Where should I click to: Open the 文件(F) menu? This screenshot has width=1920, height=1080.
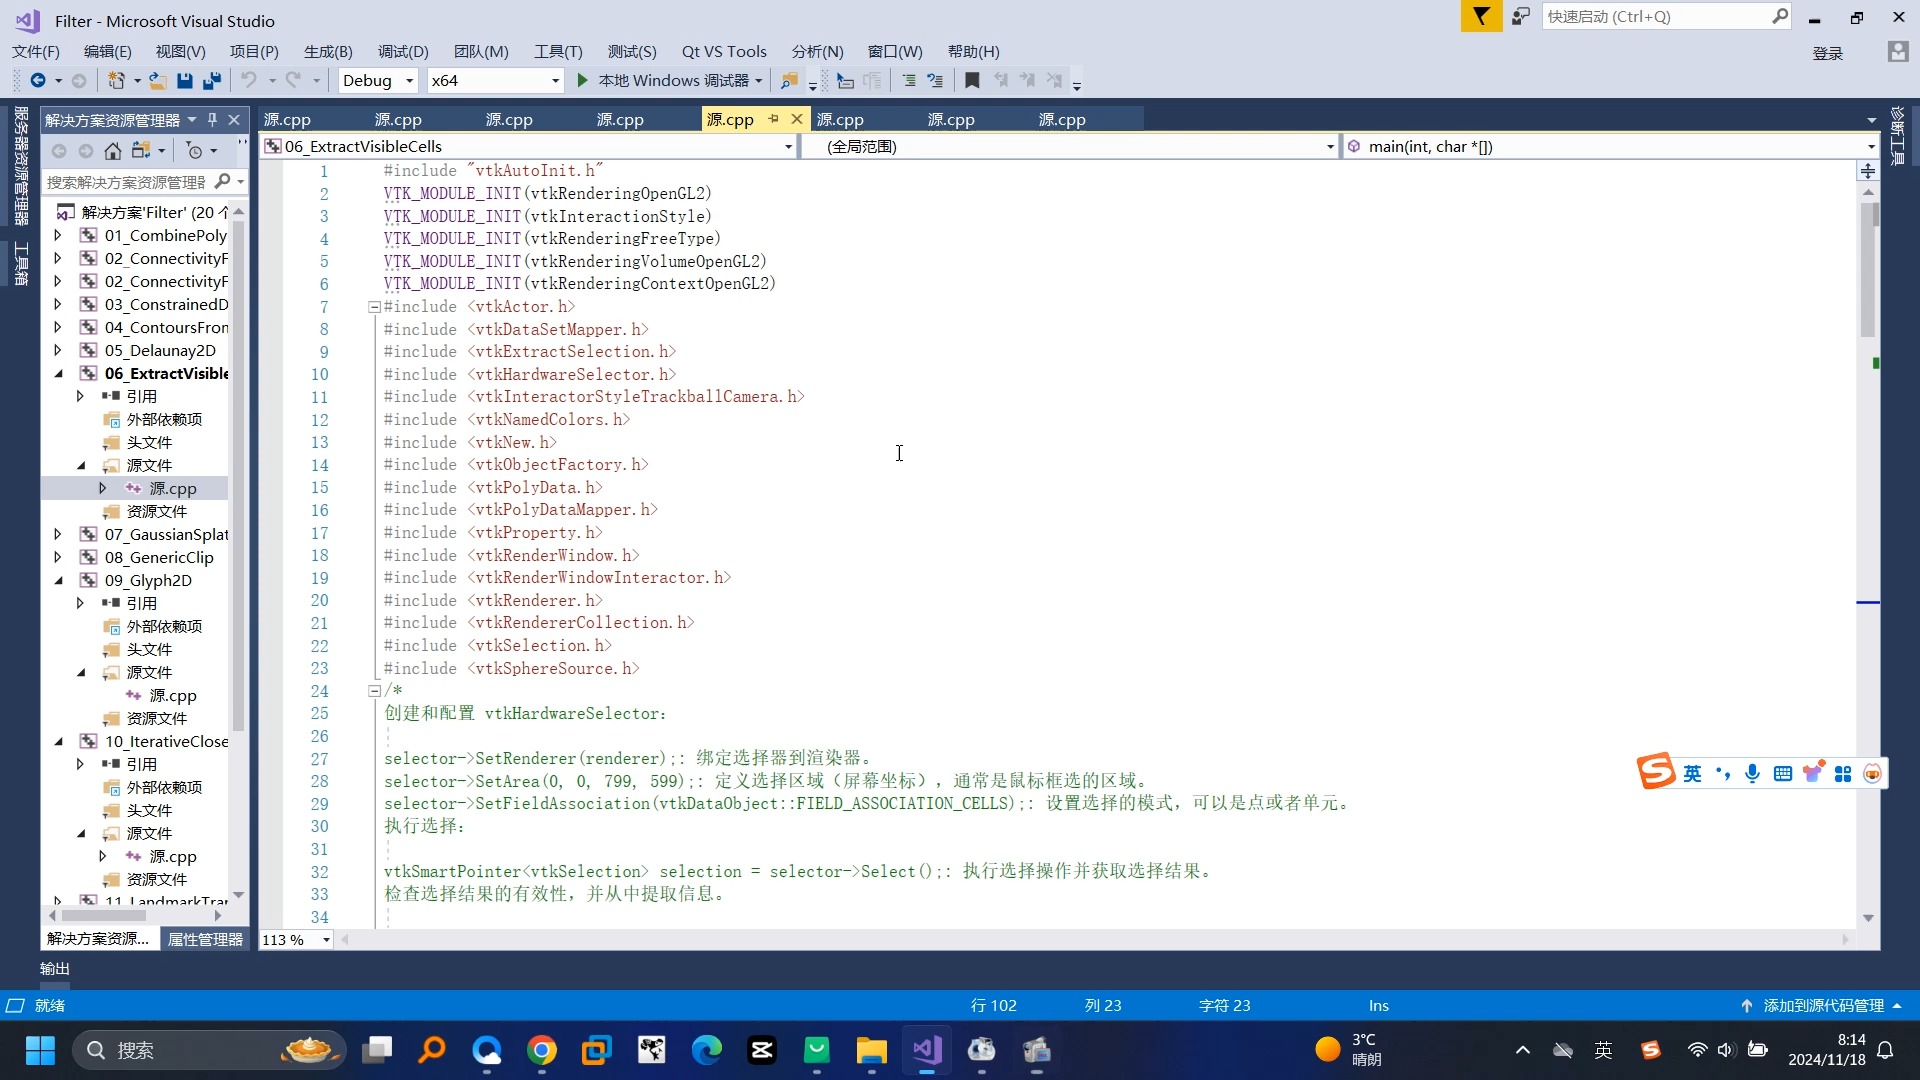click(x=36, y=52)
